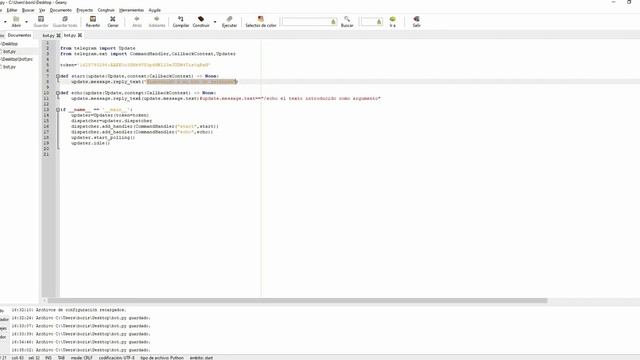This screenshot has height=360, width=640.
Task: Open the dropdown arrow left of the Abrir icon
Action: coord(5,22)
